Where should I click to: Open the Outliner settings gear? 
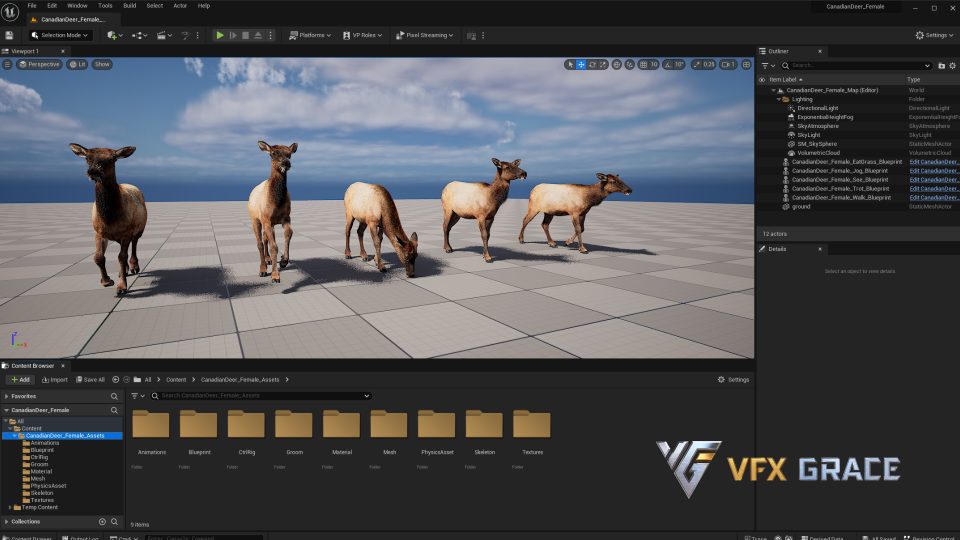coord(953,65)
